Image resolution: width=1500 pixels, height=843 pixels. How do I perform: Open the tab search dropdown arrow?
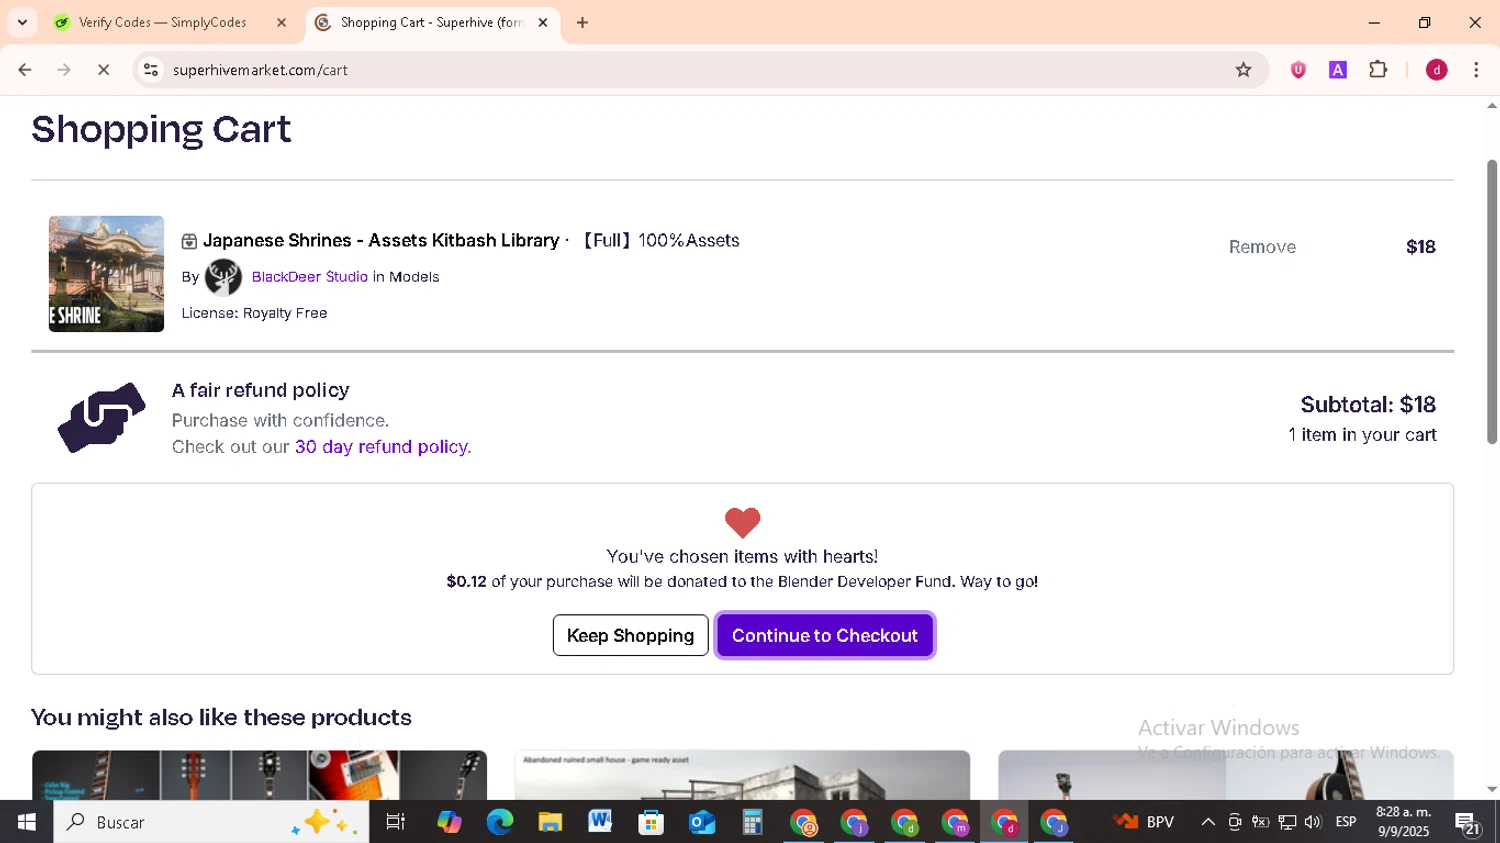(x=22, y=22)
